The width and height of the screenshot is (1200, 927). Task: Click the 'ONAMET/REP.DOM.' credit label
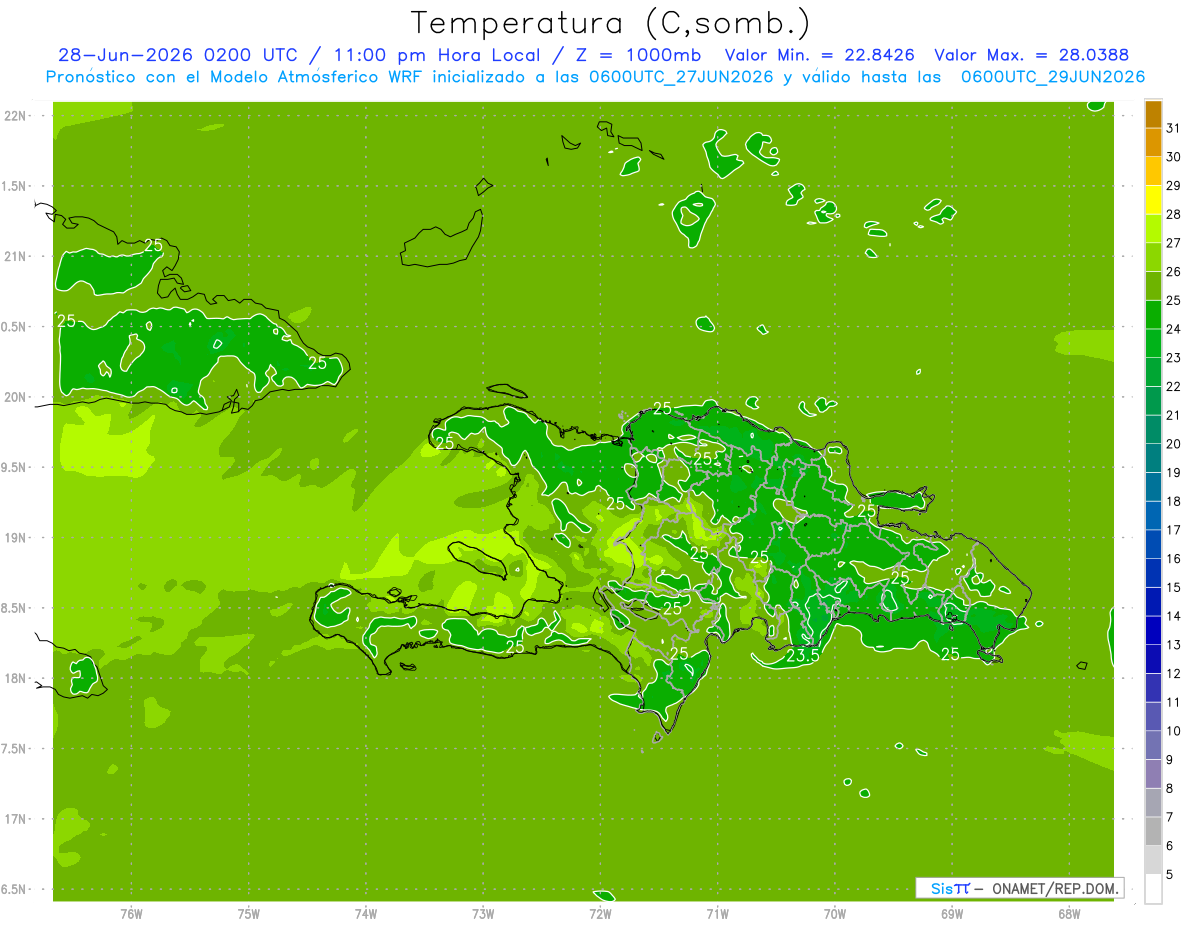pyautogui.click(x=1054, y=888)
